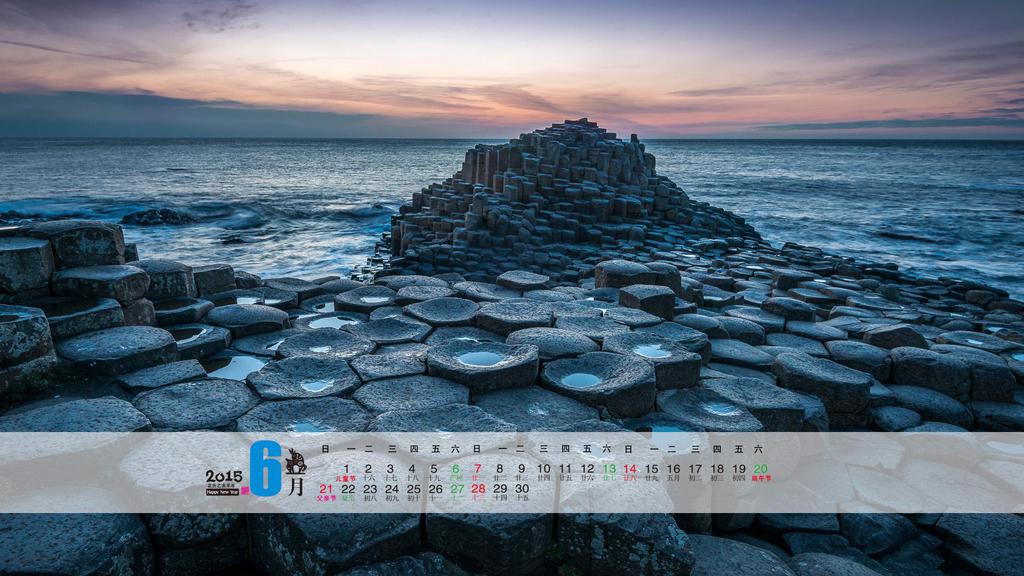
Task: Select green date 20 Dragon Boat Festival
Action: pos(761,469)
